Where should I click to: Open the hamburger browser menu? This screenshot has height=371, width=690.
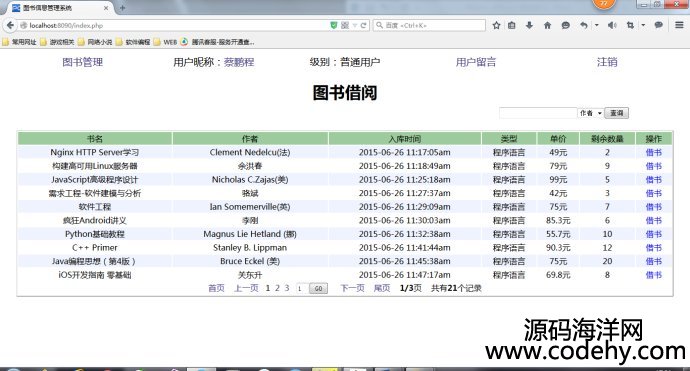coord(679,25)
